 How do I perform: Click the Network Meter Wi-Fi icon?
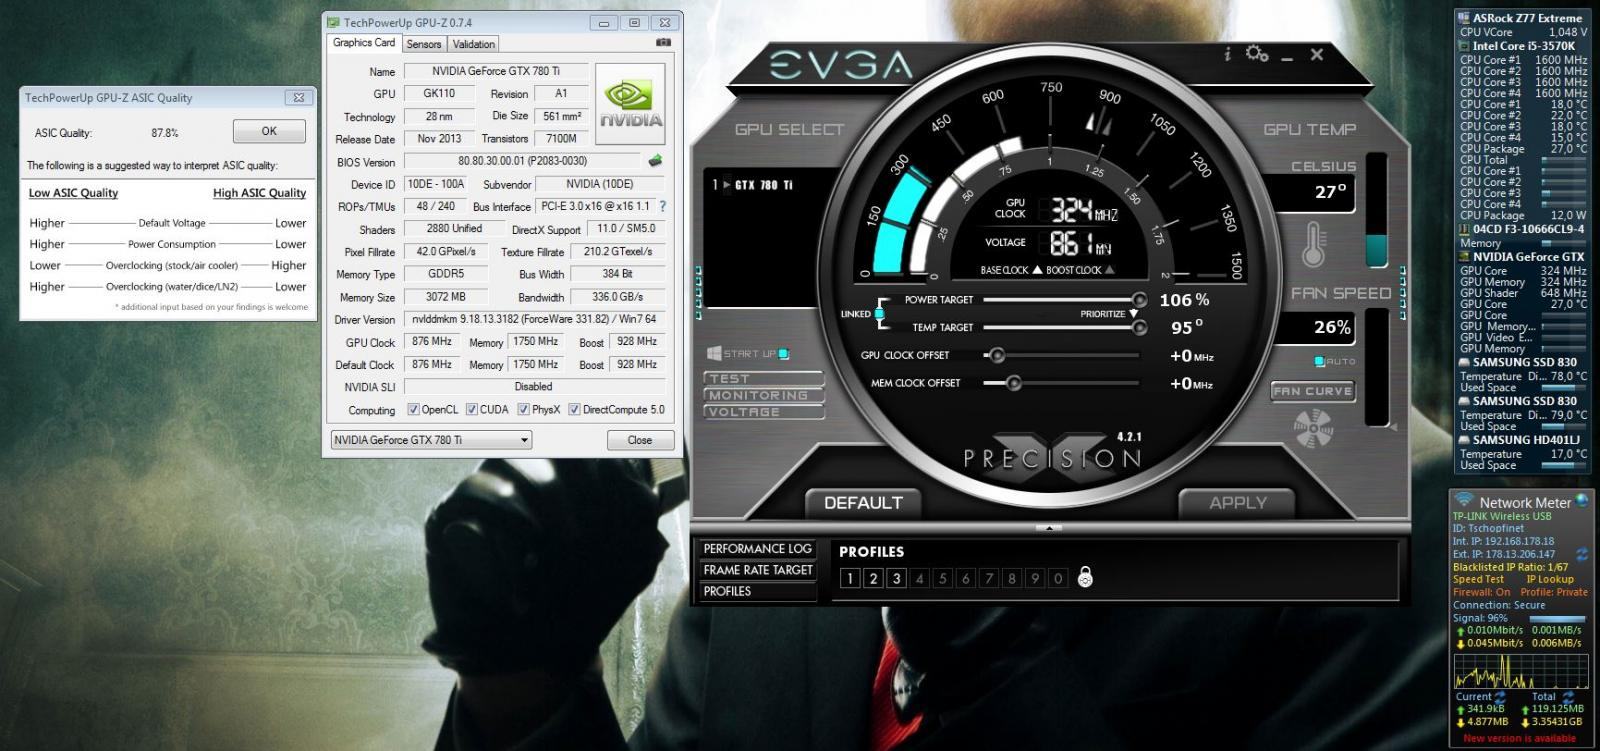(1464, 500)
